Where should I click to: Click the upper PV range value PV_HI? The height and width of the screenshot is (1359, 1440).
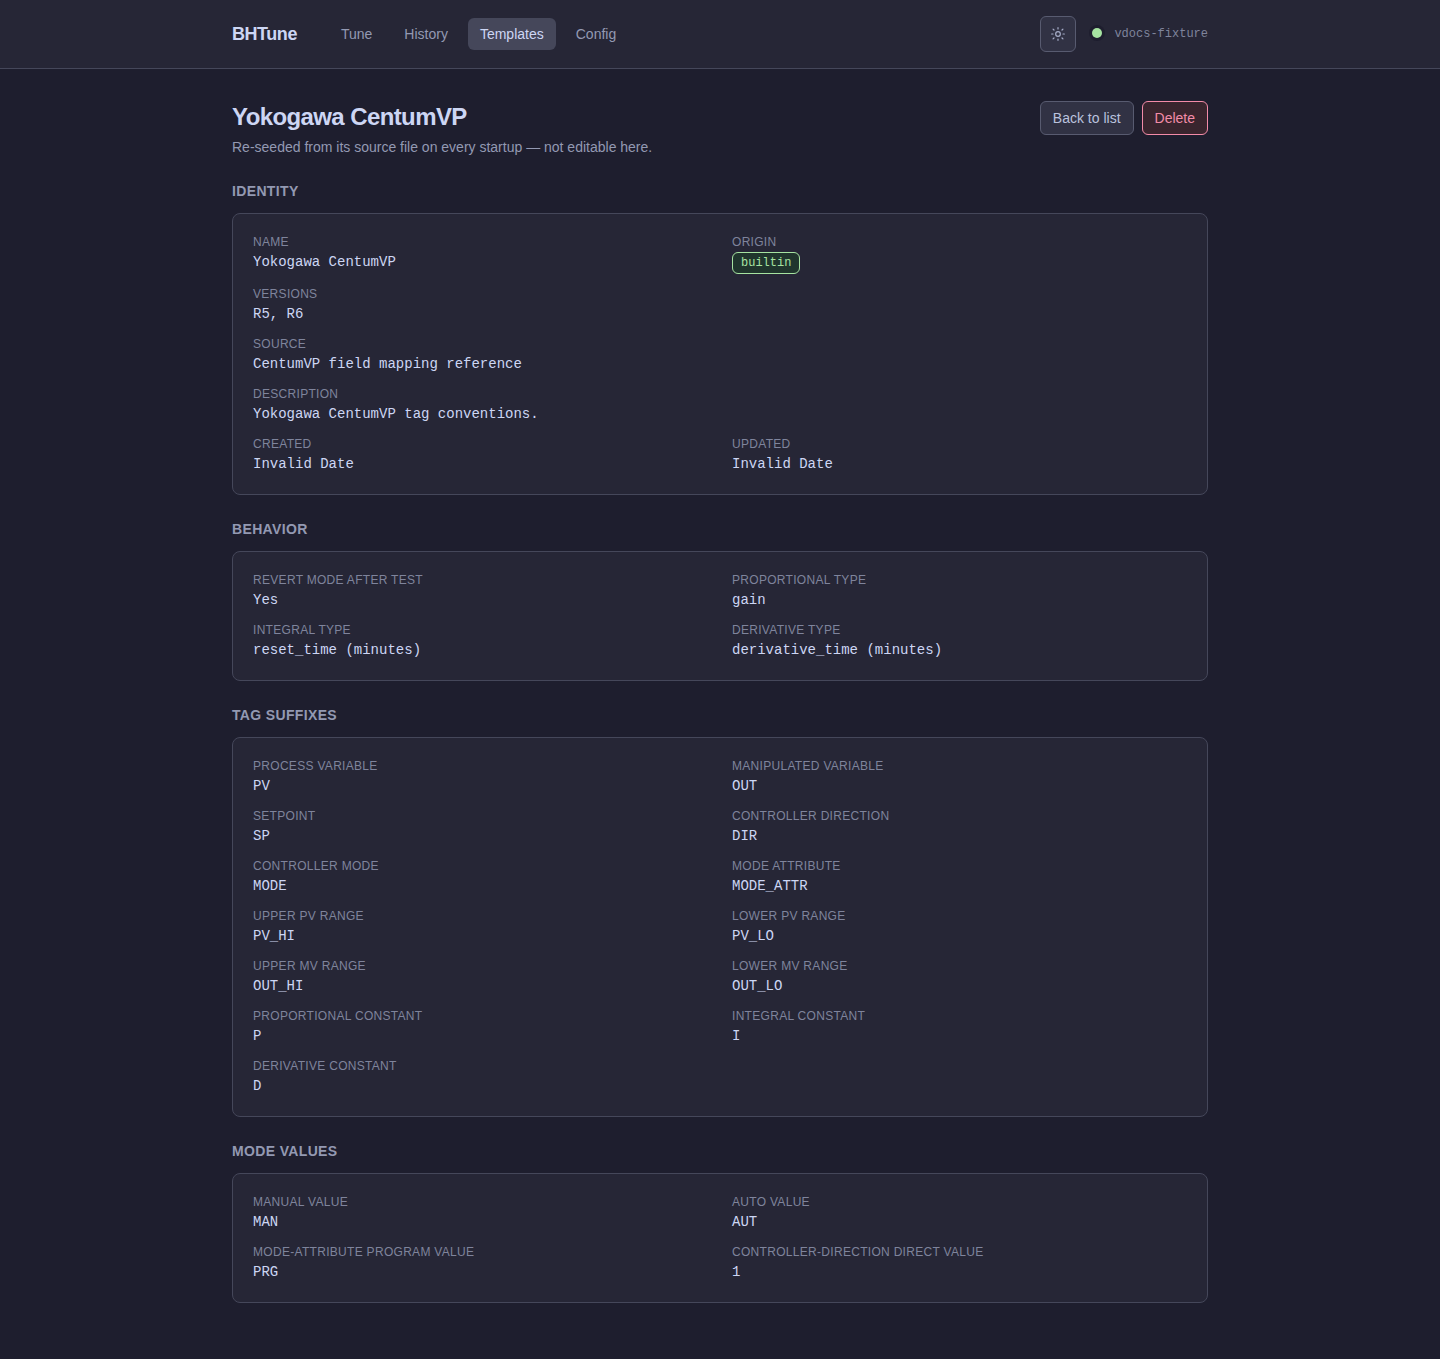point(273,936)
